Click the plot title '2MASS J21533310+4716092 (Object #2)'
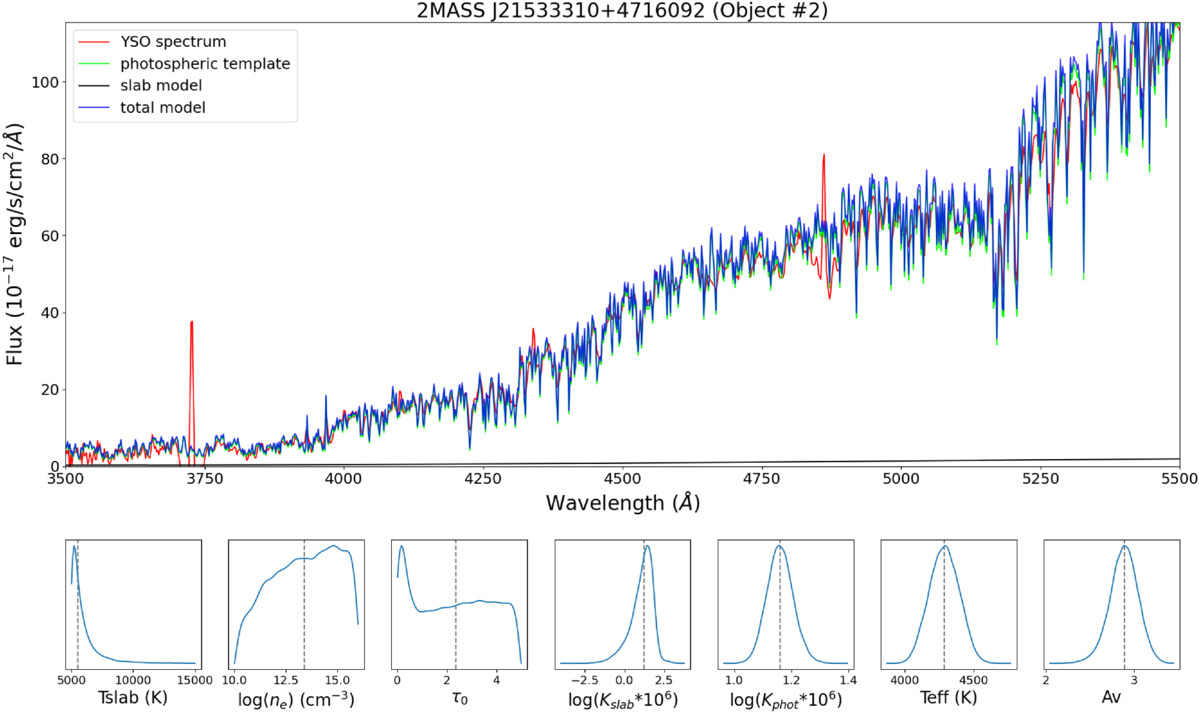 622,11
